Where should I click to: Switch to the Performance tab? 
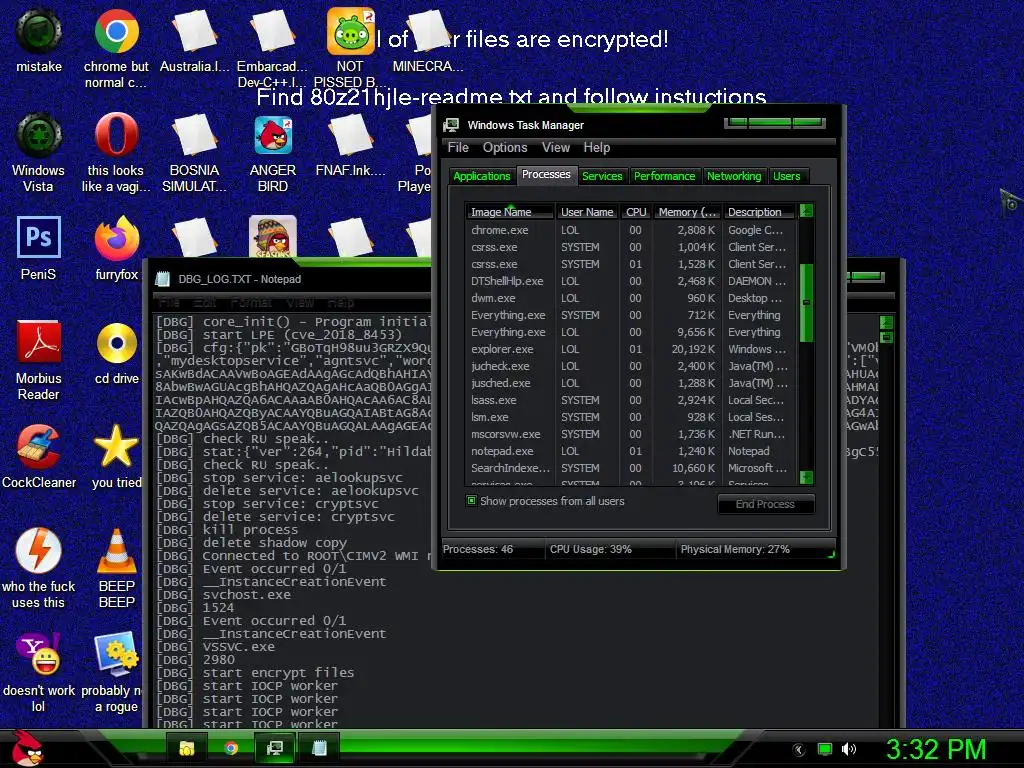click(664, 176)
